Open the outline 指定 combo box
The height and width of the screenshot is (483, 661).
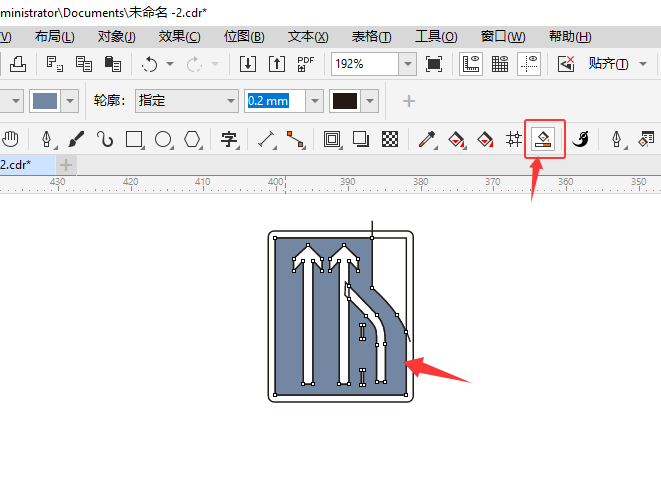[187, 101]
